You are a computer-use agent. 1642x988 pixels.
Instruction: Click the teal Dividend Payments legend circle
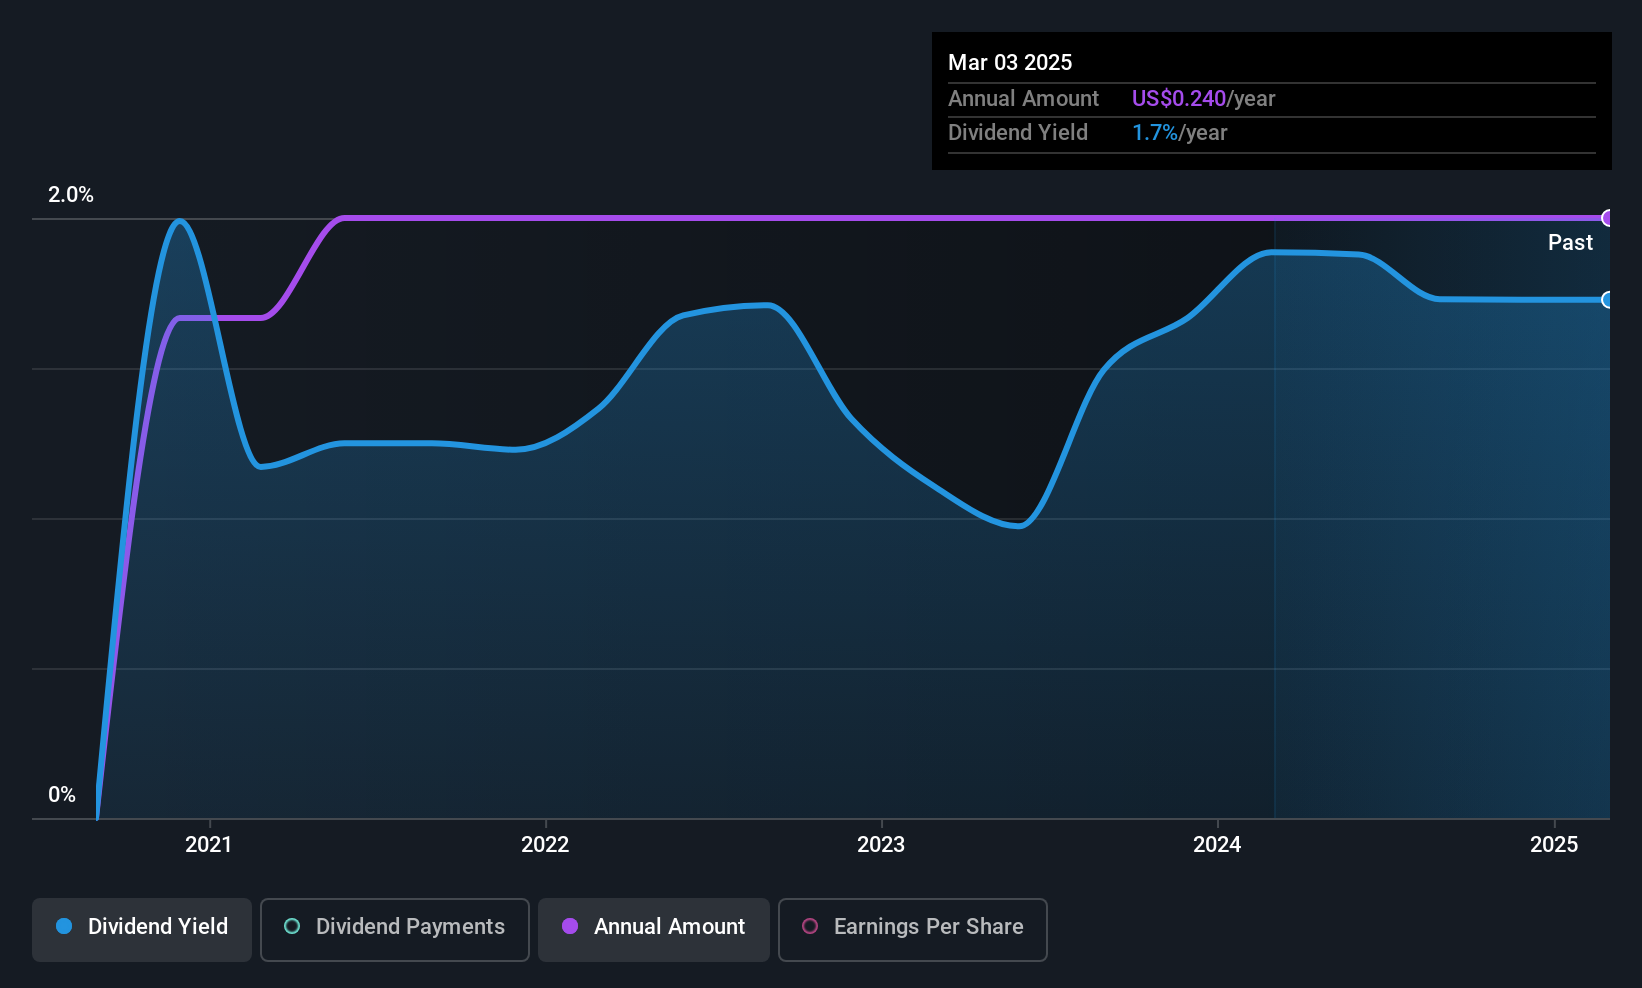pos(292,926)
